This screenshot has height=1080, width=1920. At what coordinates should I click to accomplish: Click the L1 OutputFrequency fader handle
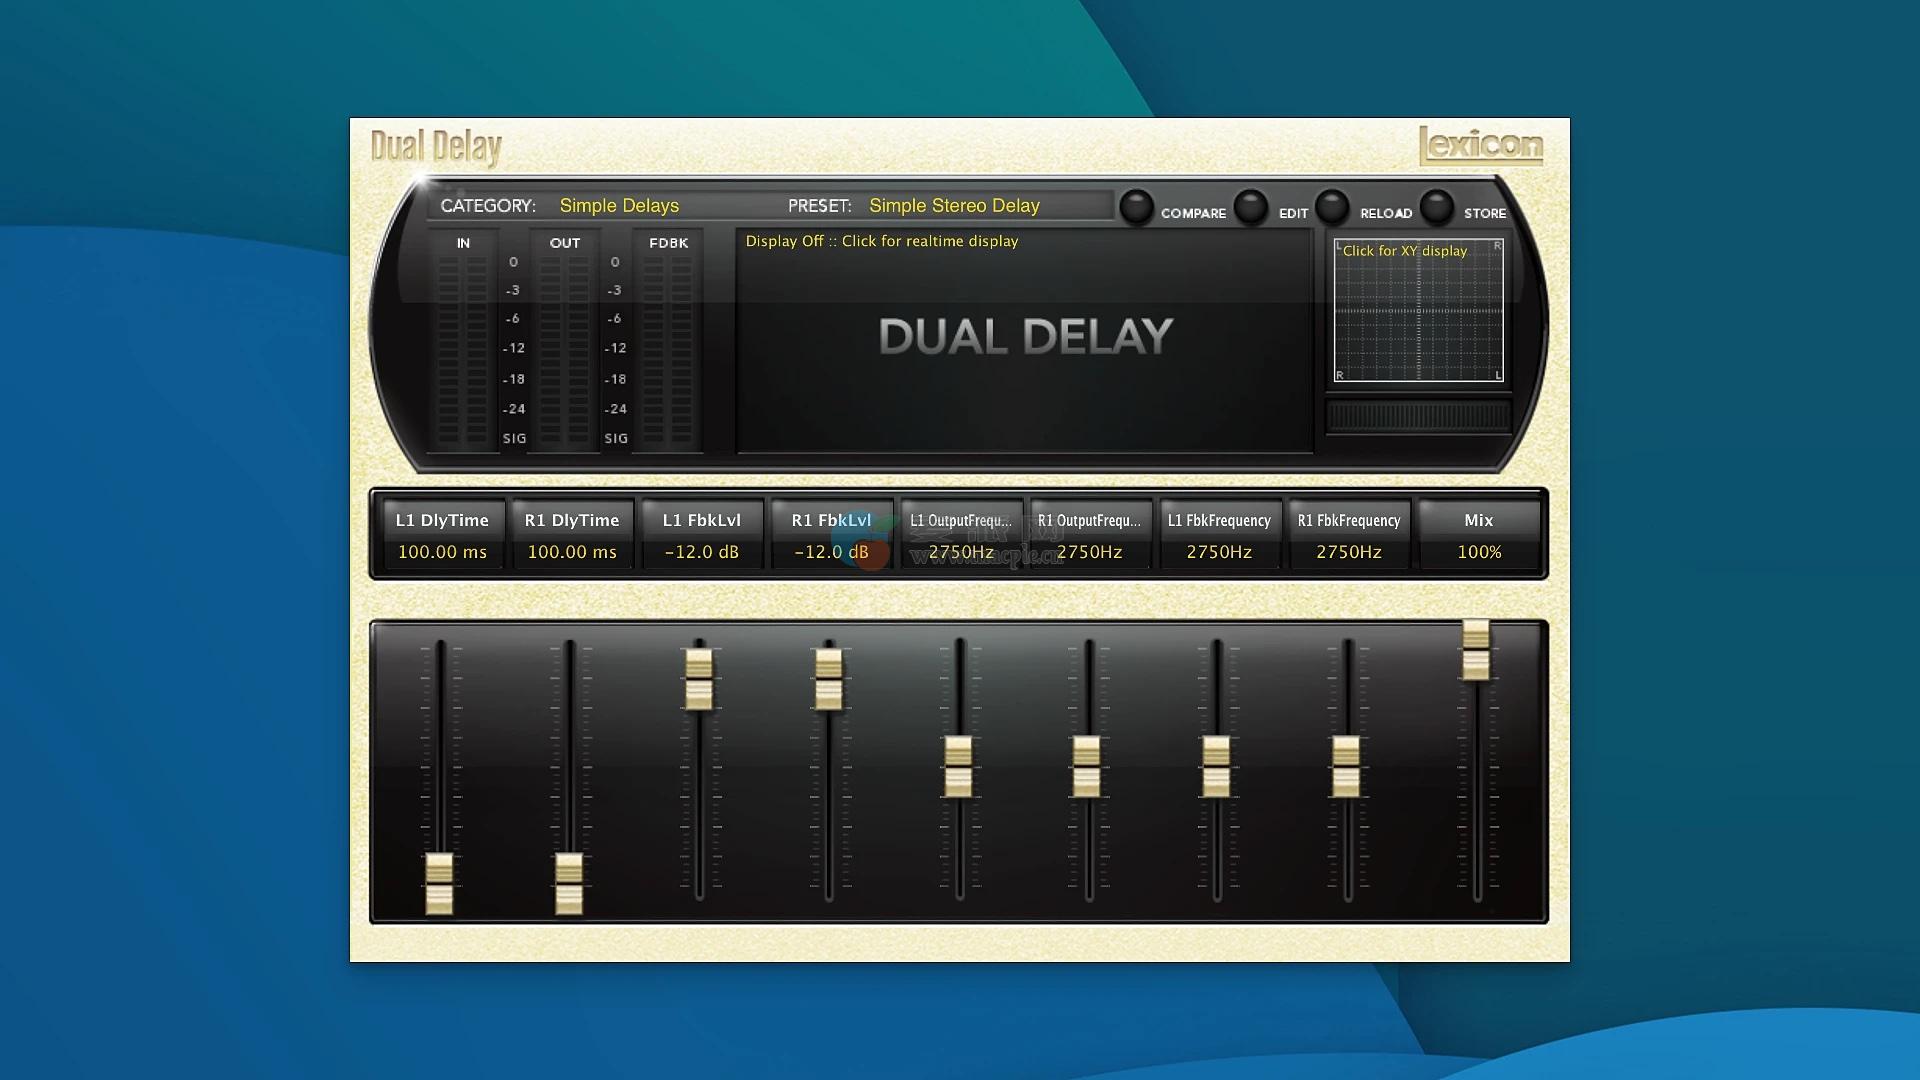(958, 766)
